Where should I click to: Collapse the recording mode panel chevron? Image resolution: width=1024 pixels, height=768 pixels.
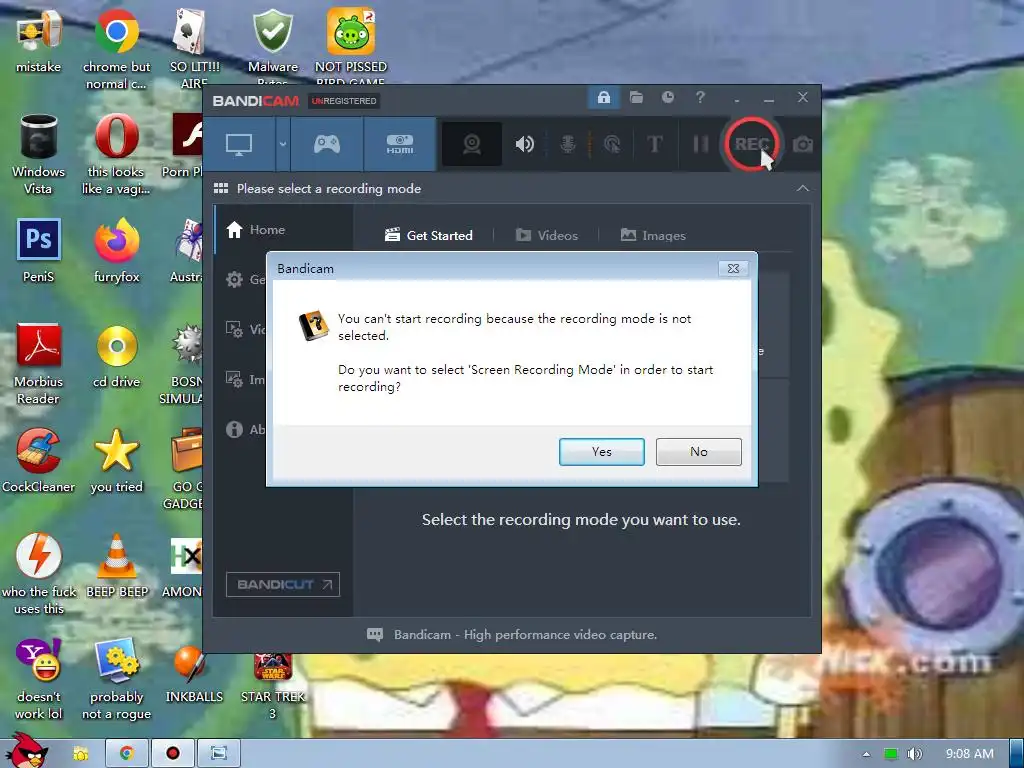(x=803, y=188)
